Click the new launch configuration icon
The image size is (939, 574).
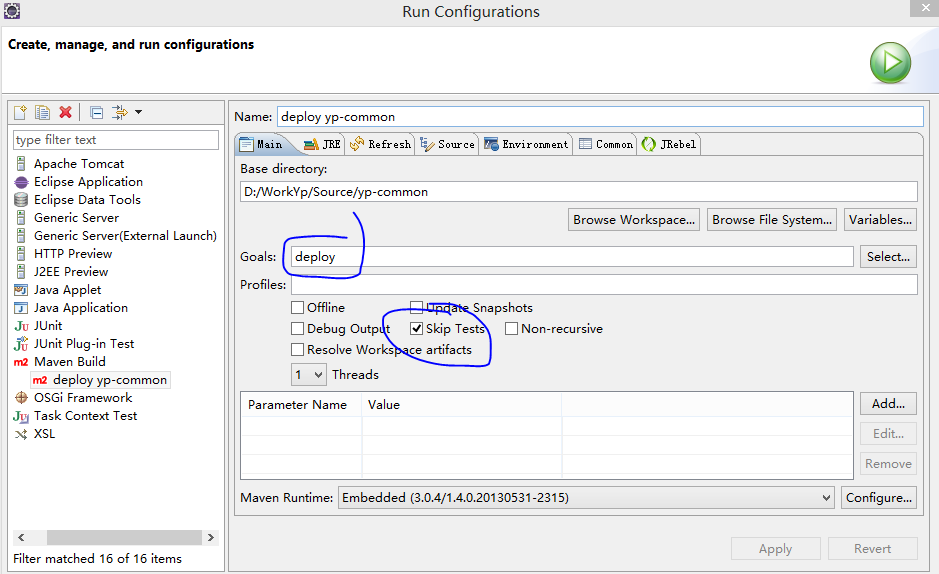pos(20,112)
